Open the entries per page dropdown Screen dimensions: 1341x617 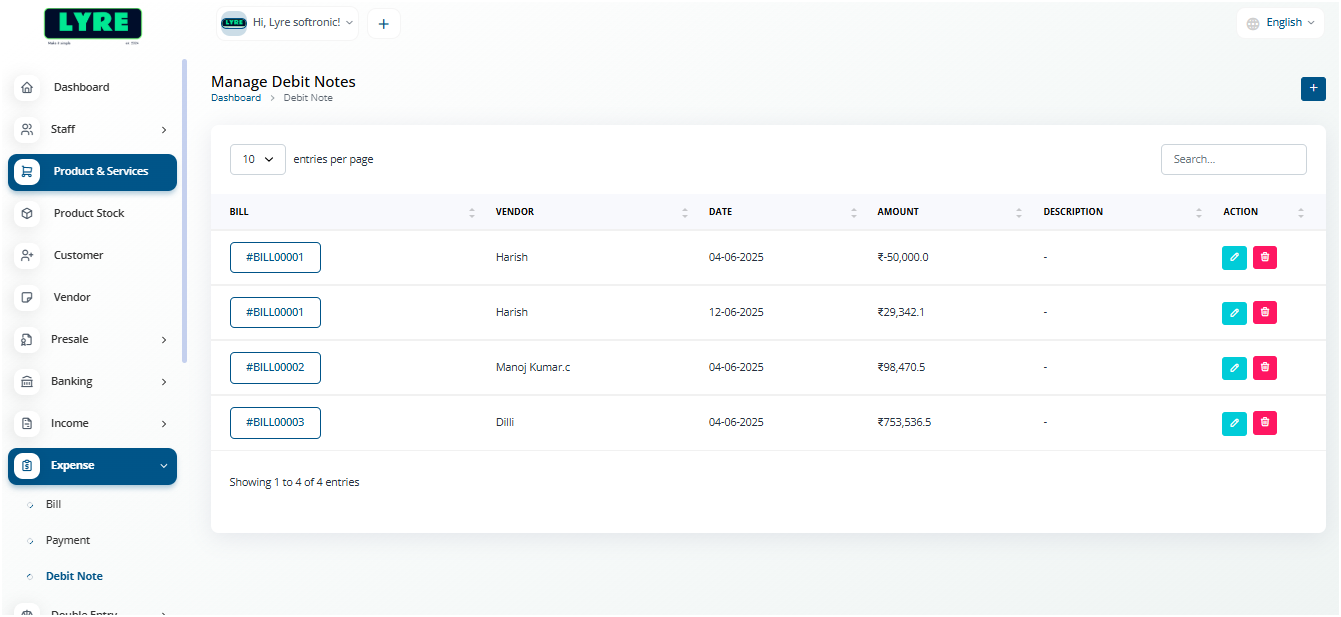pos(258,159)
